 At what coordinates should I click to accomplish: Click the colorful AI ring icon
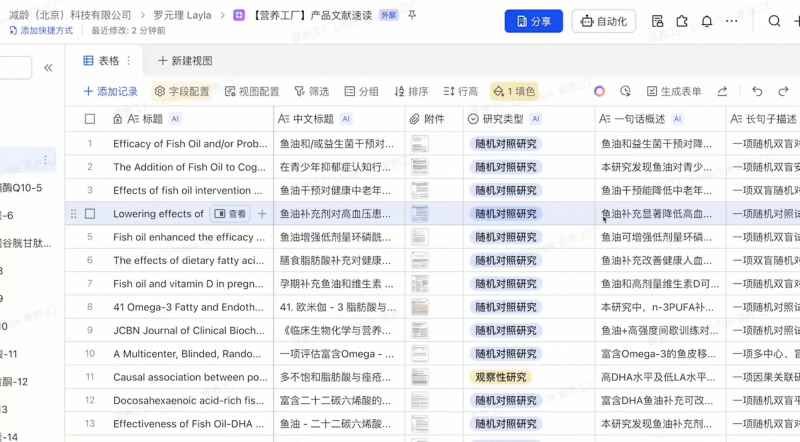coord(599,91)
